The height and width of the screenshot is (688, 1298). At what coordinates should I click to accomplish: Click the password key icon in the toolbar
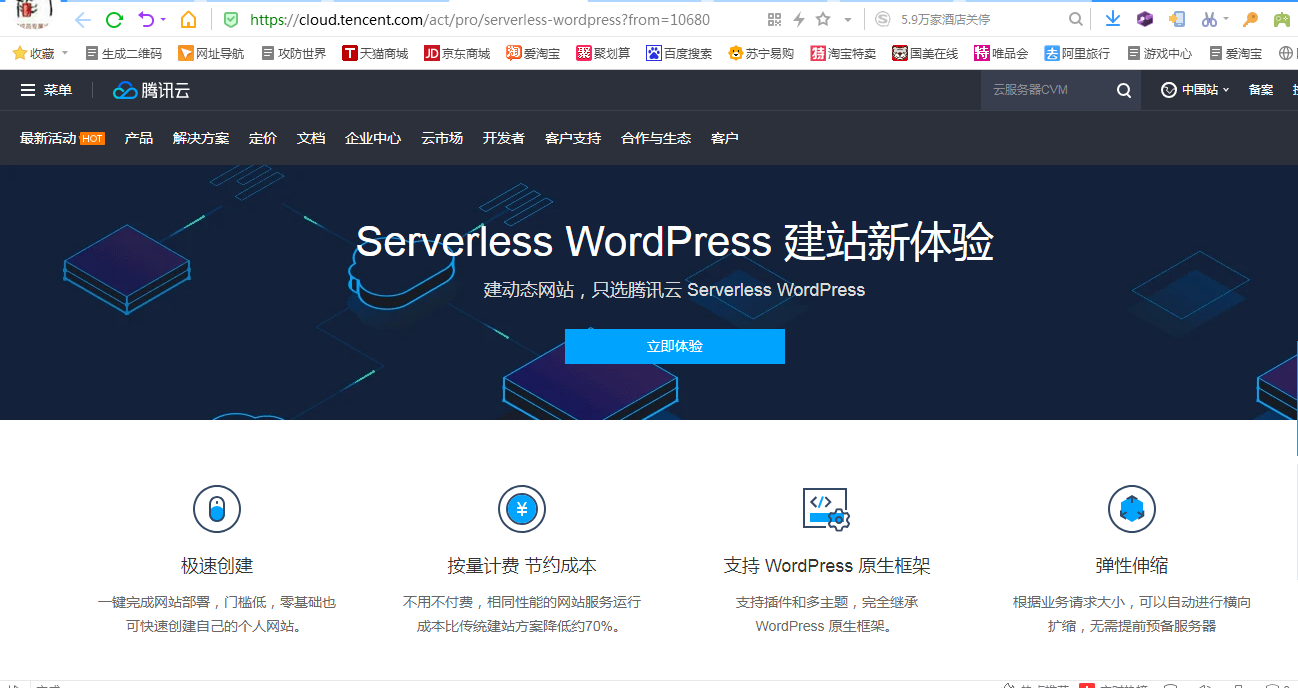pyautogui.click(x=1250, y=18)
